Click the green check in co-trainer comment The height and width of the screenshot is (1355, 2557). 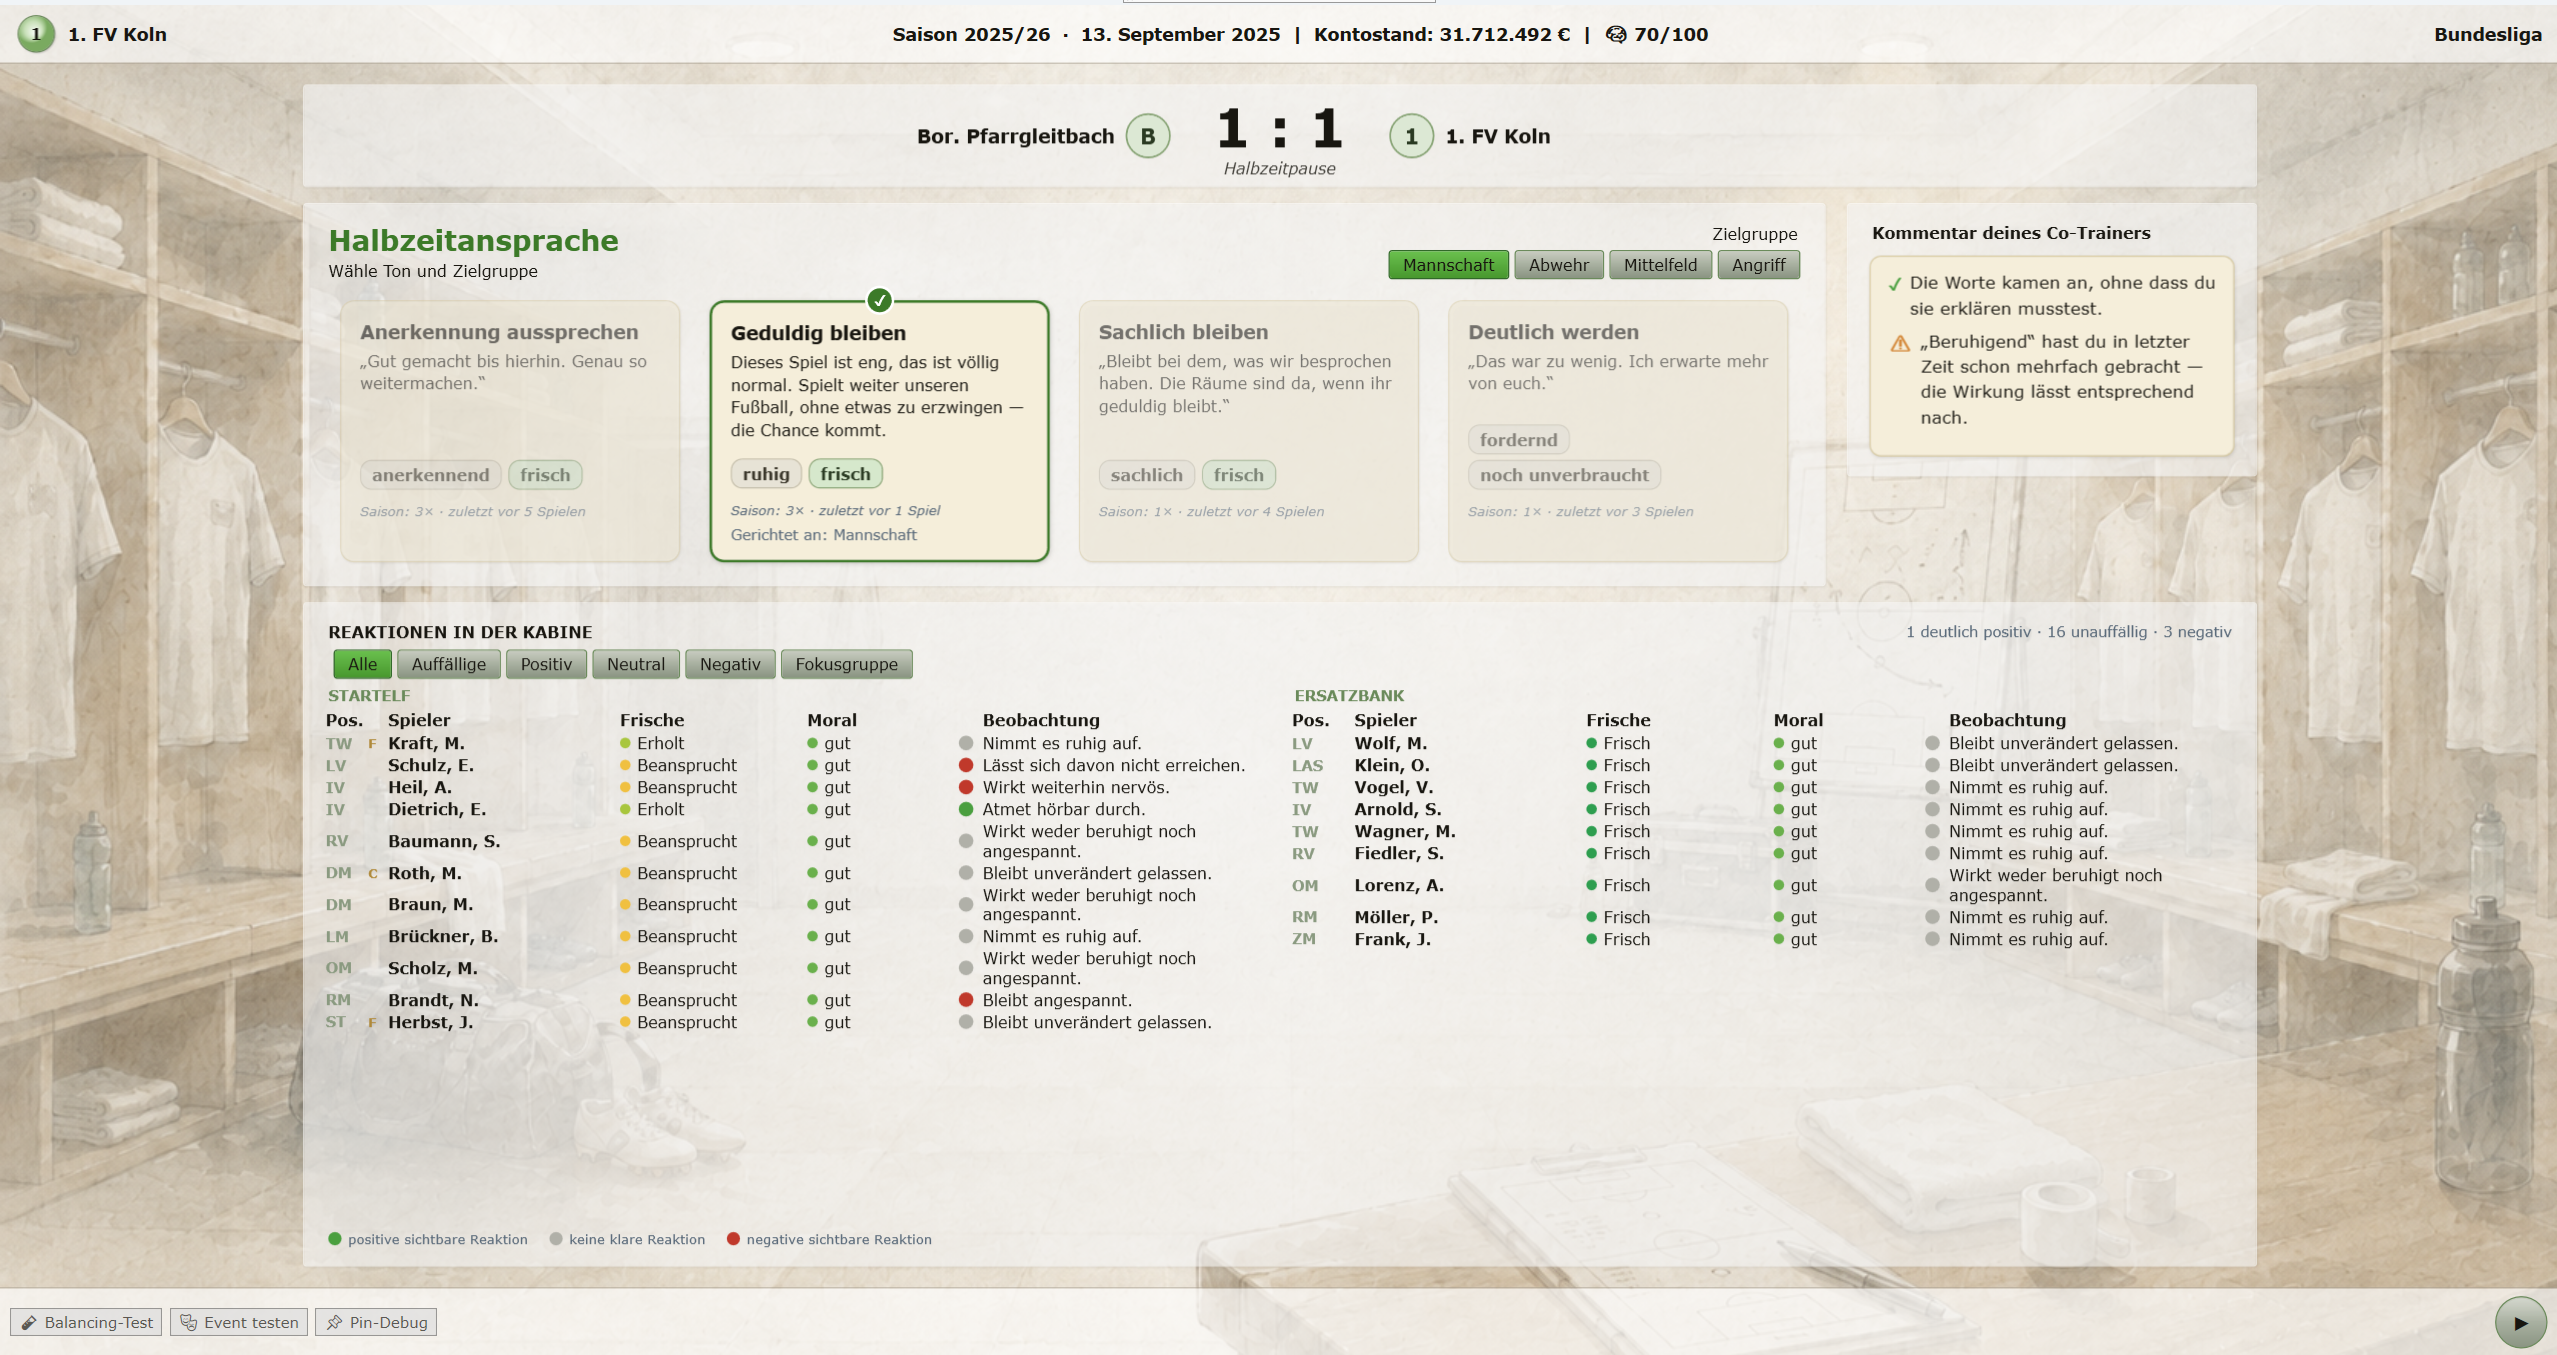click(x=1894, y=284)
